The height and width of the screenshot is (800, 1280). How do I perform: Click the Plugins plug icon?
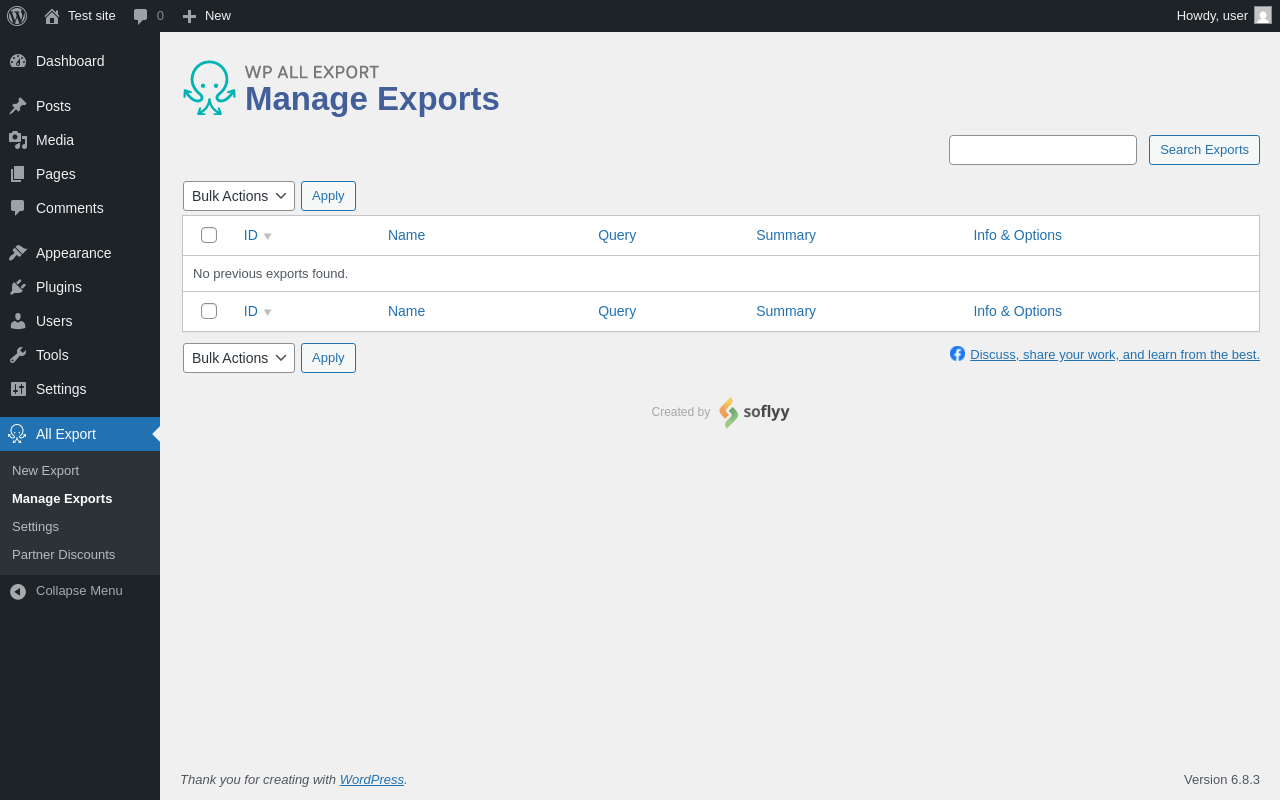point(18,287)
